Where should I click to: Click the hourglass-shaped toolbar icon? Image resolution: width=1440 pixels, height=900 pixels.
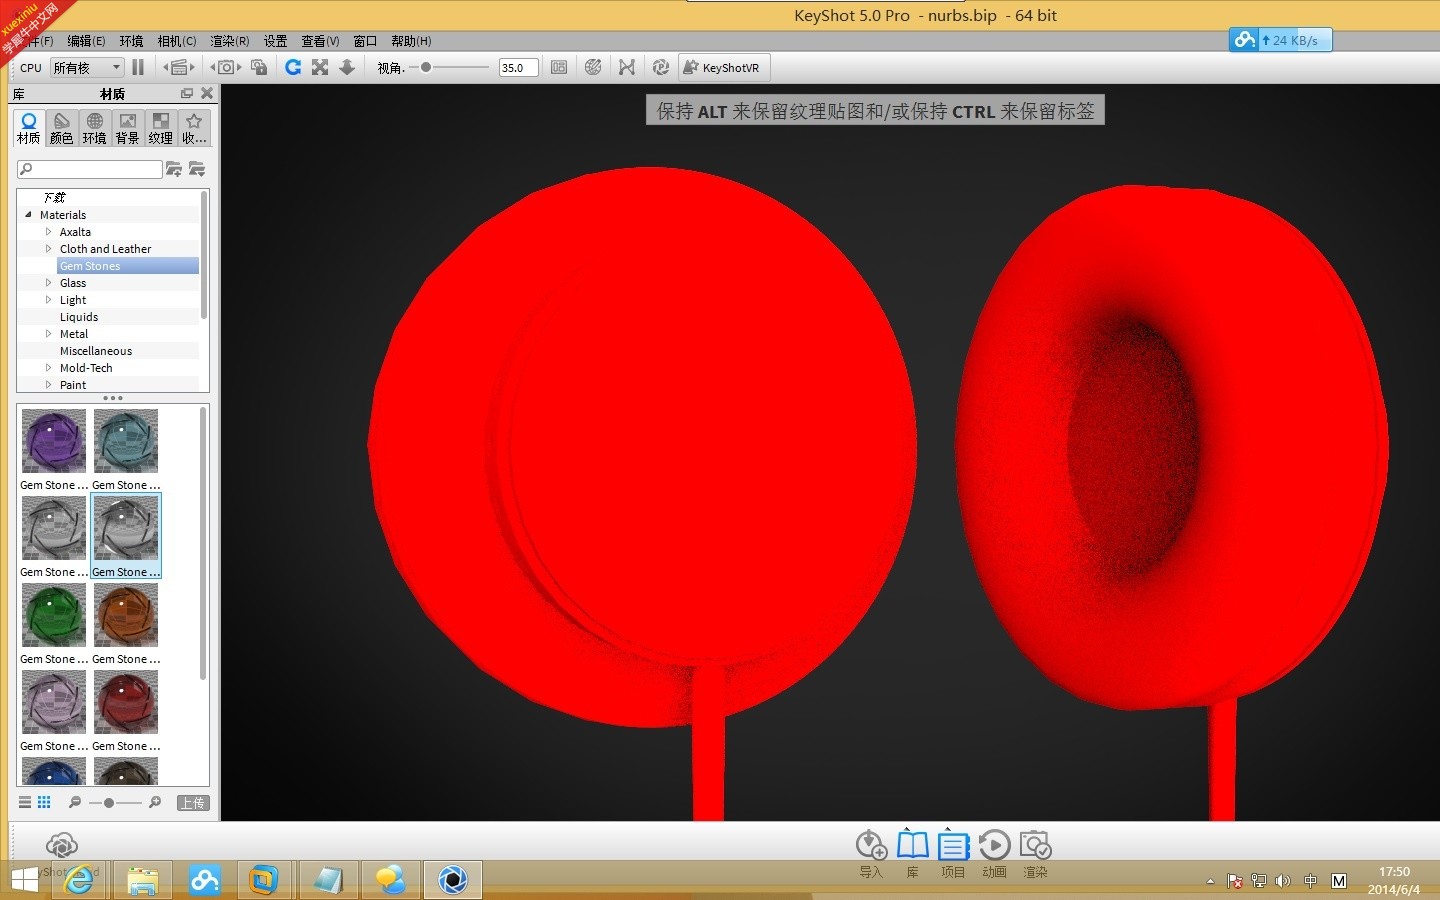pos(627,67)
